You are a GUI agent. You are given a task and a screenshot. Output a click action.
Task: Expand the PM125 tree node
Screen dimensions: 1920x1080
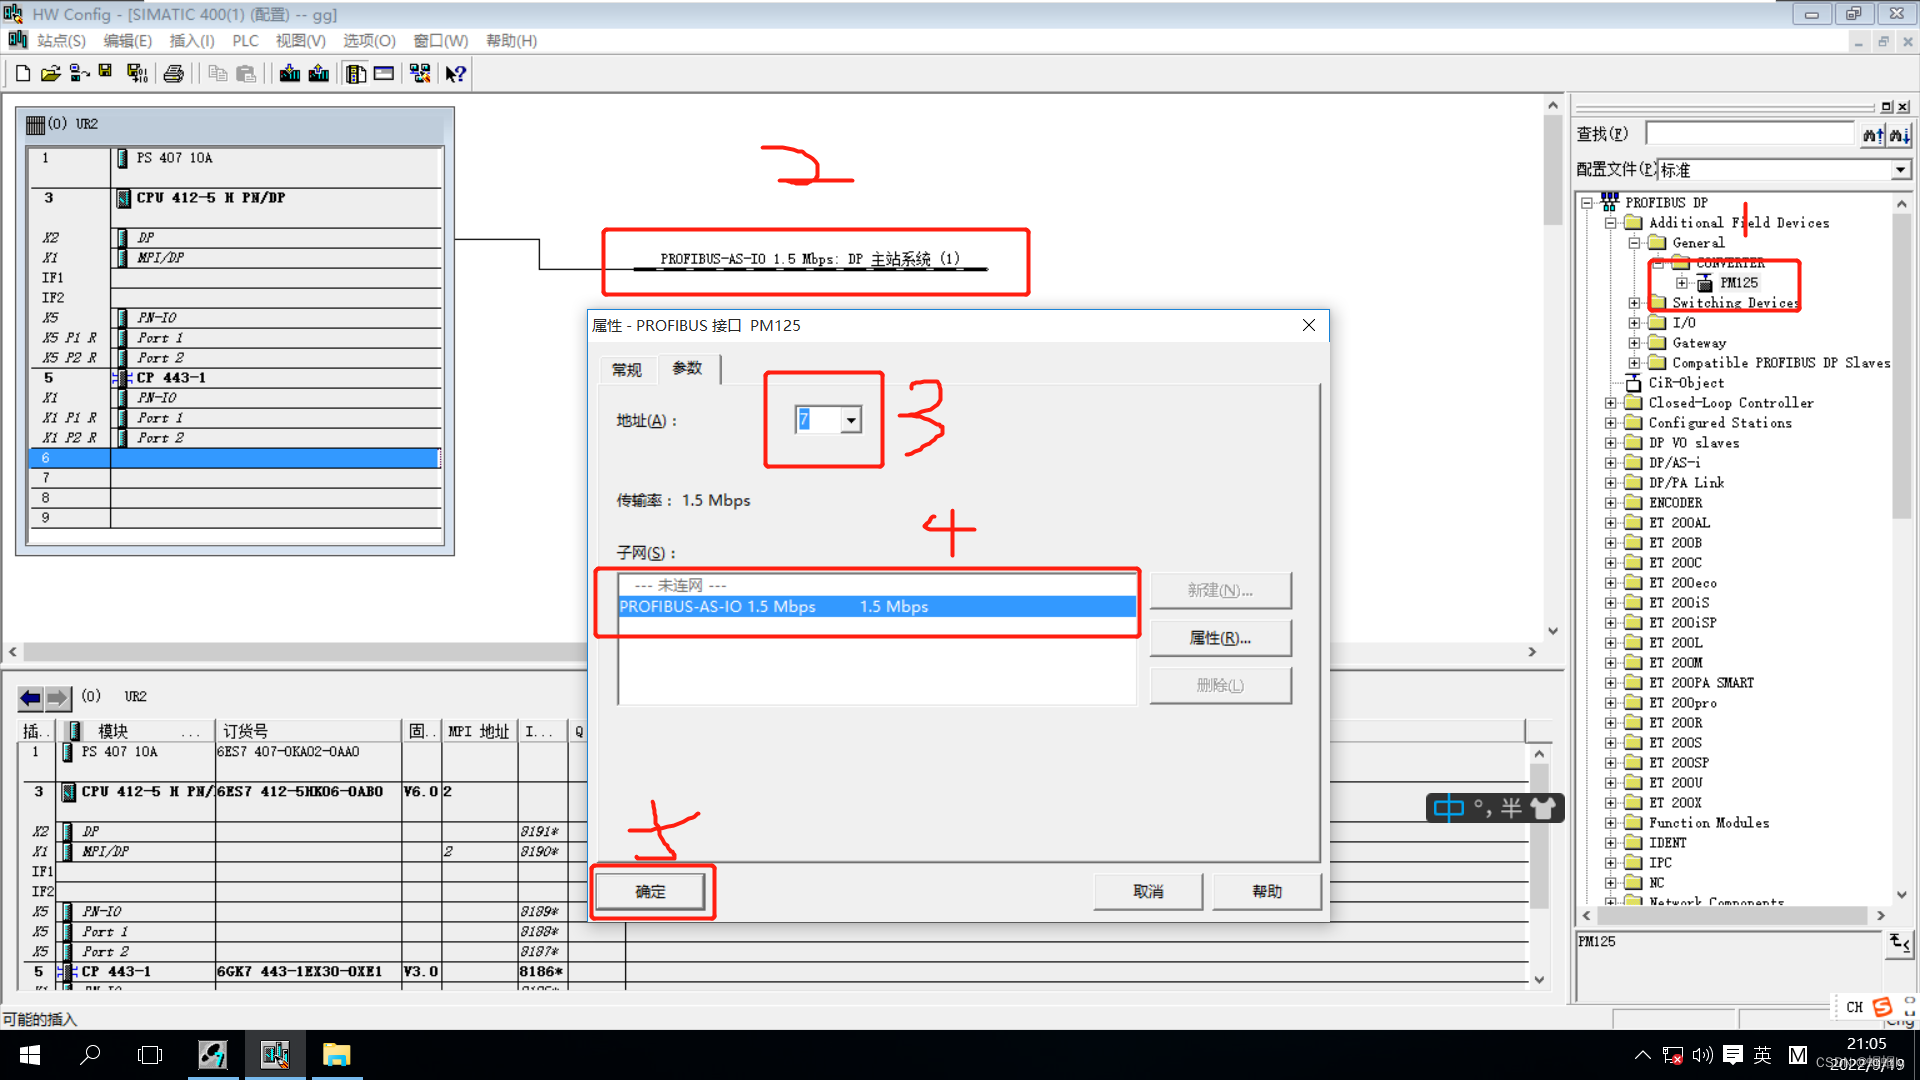(x=1682, y=283)
